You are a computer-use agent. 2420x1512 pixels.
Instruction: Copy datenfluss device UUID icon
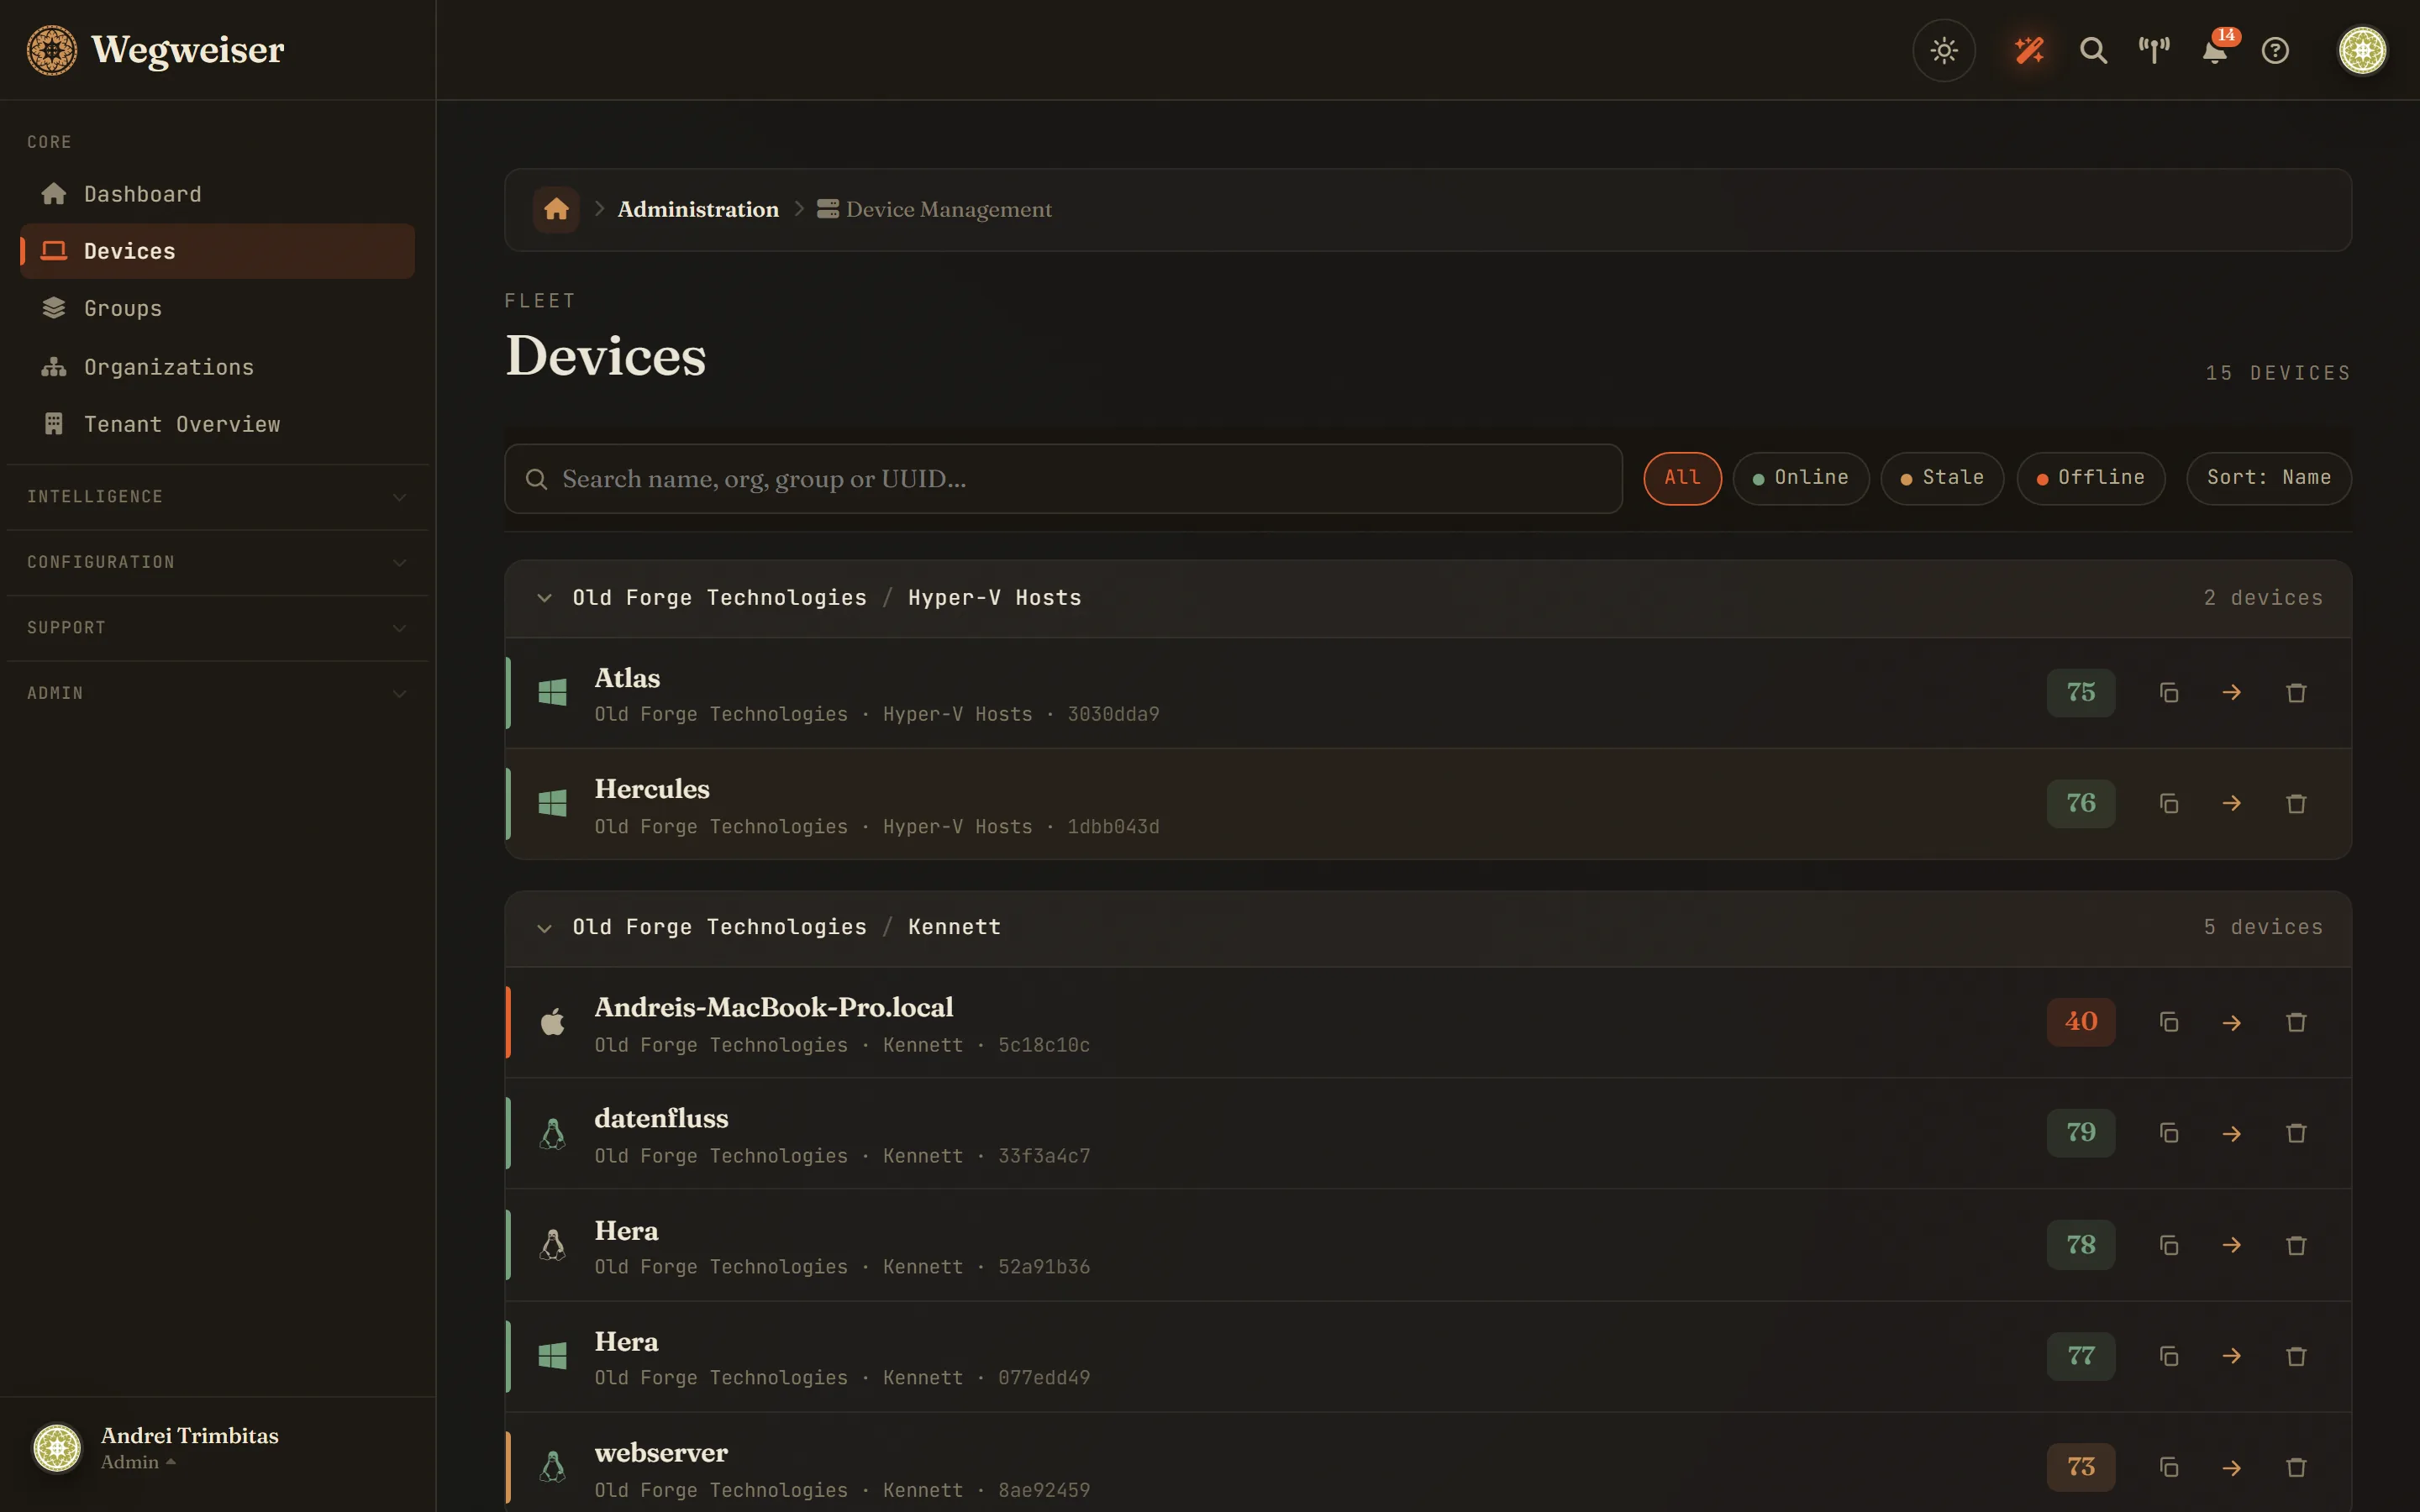click(2168, 1133)
